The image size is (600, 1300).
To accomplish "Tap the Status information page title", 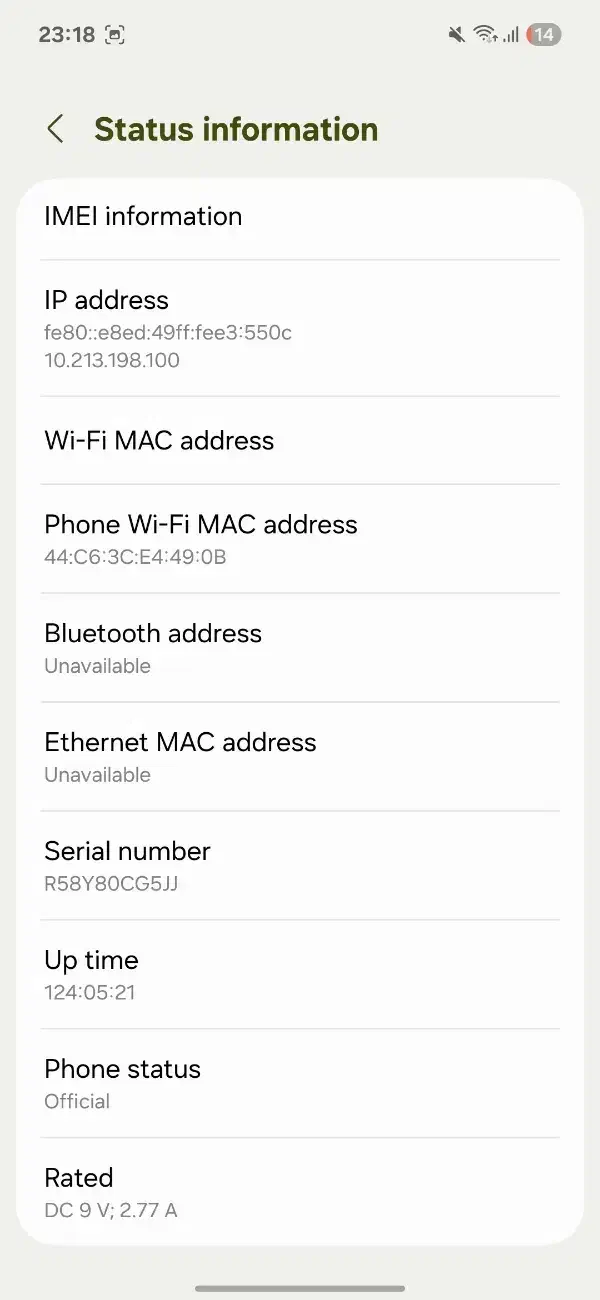I will [236, 129].
